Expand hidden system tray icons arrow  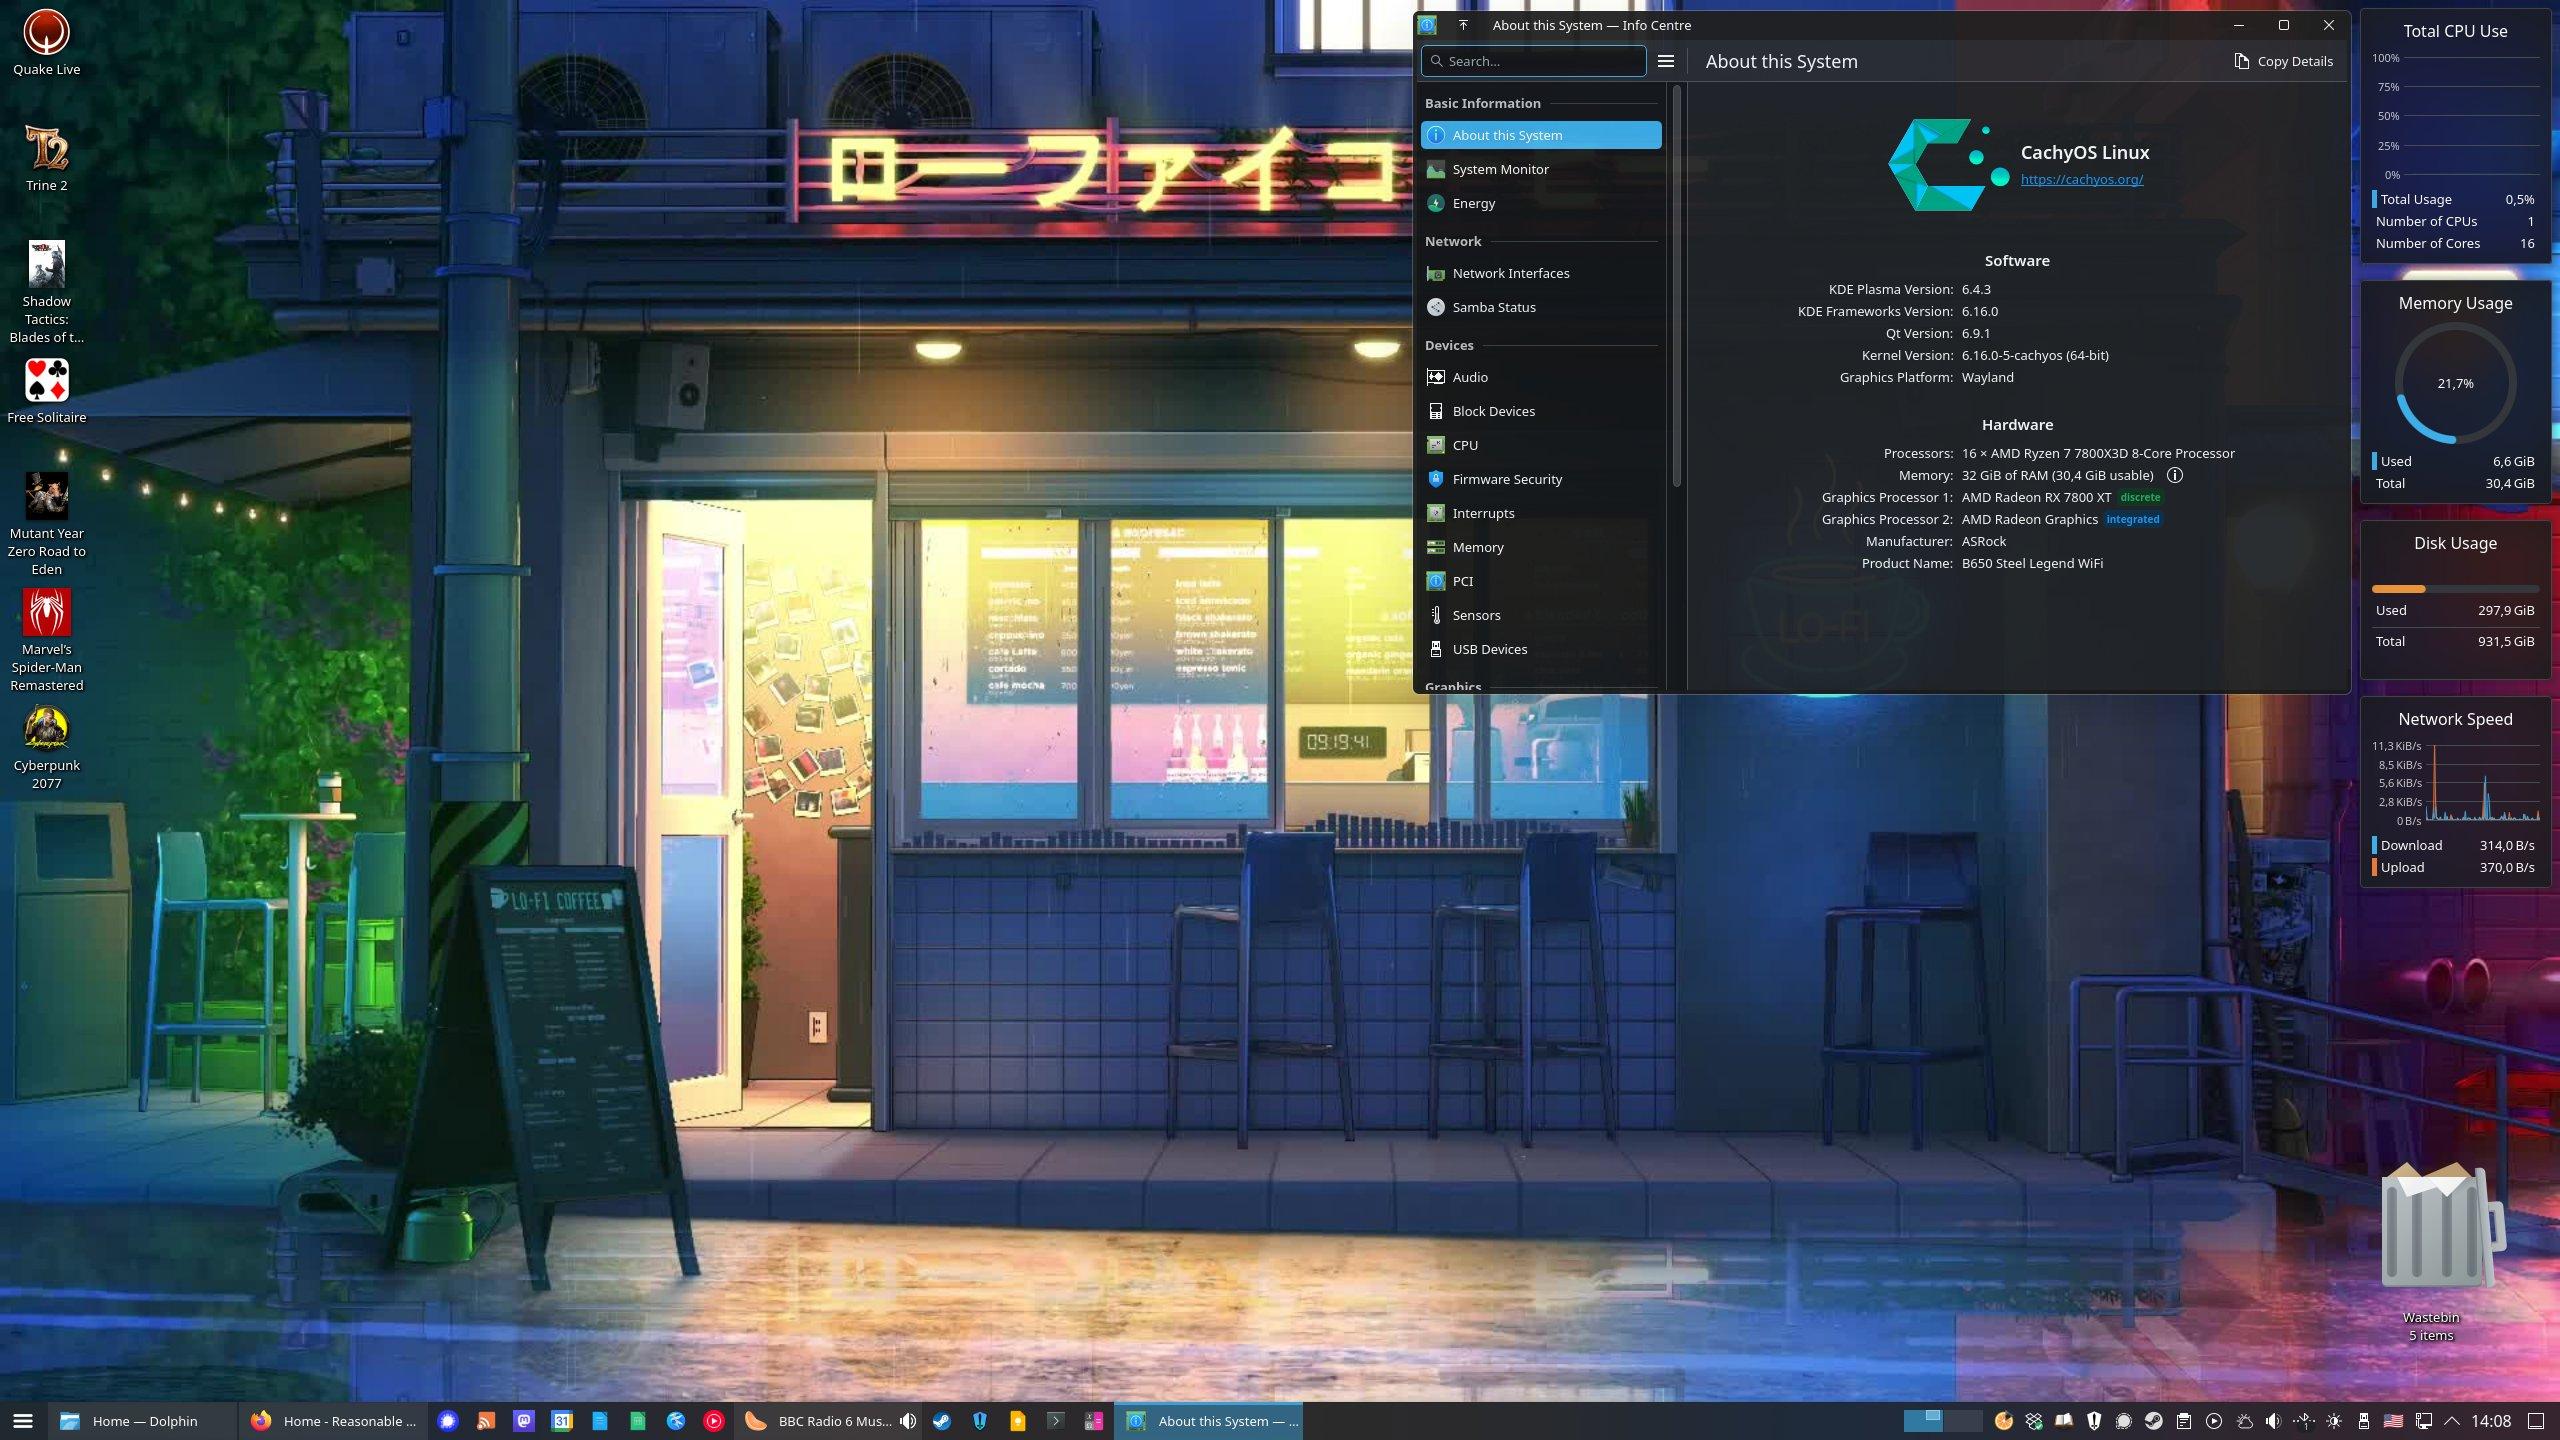2452,1421
